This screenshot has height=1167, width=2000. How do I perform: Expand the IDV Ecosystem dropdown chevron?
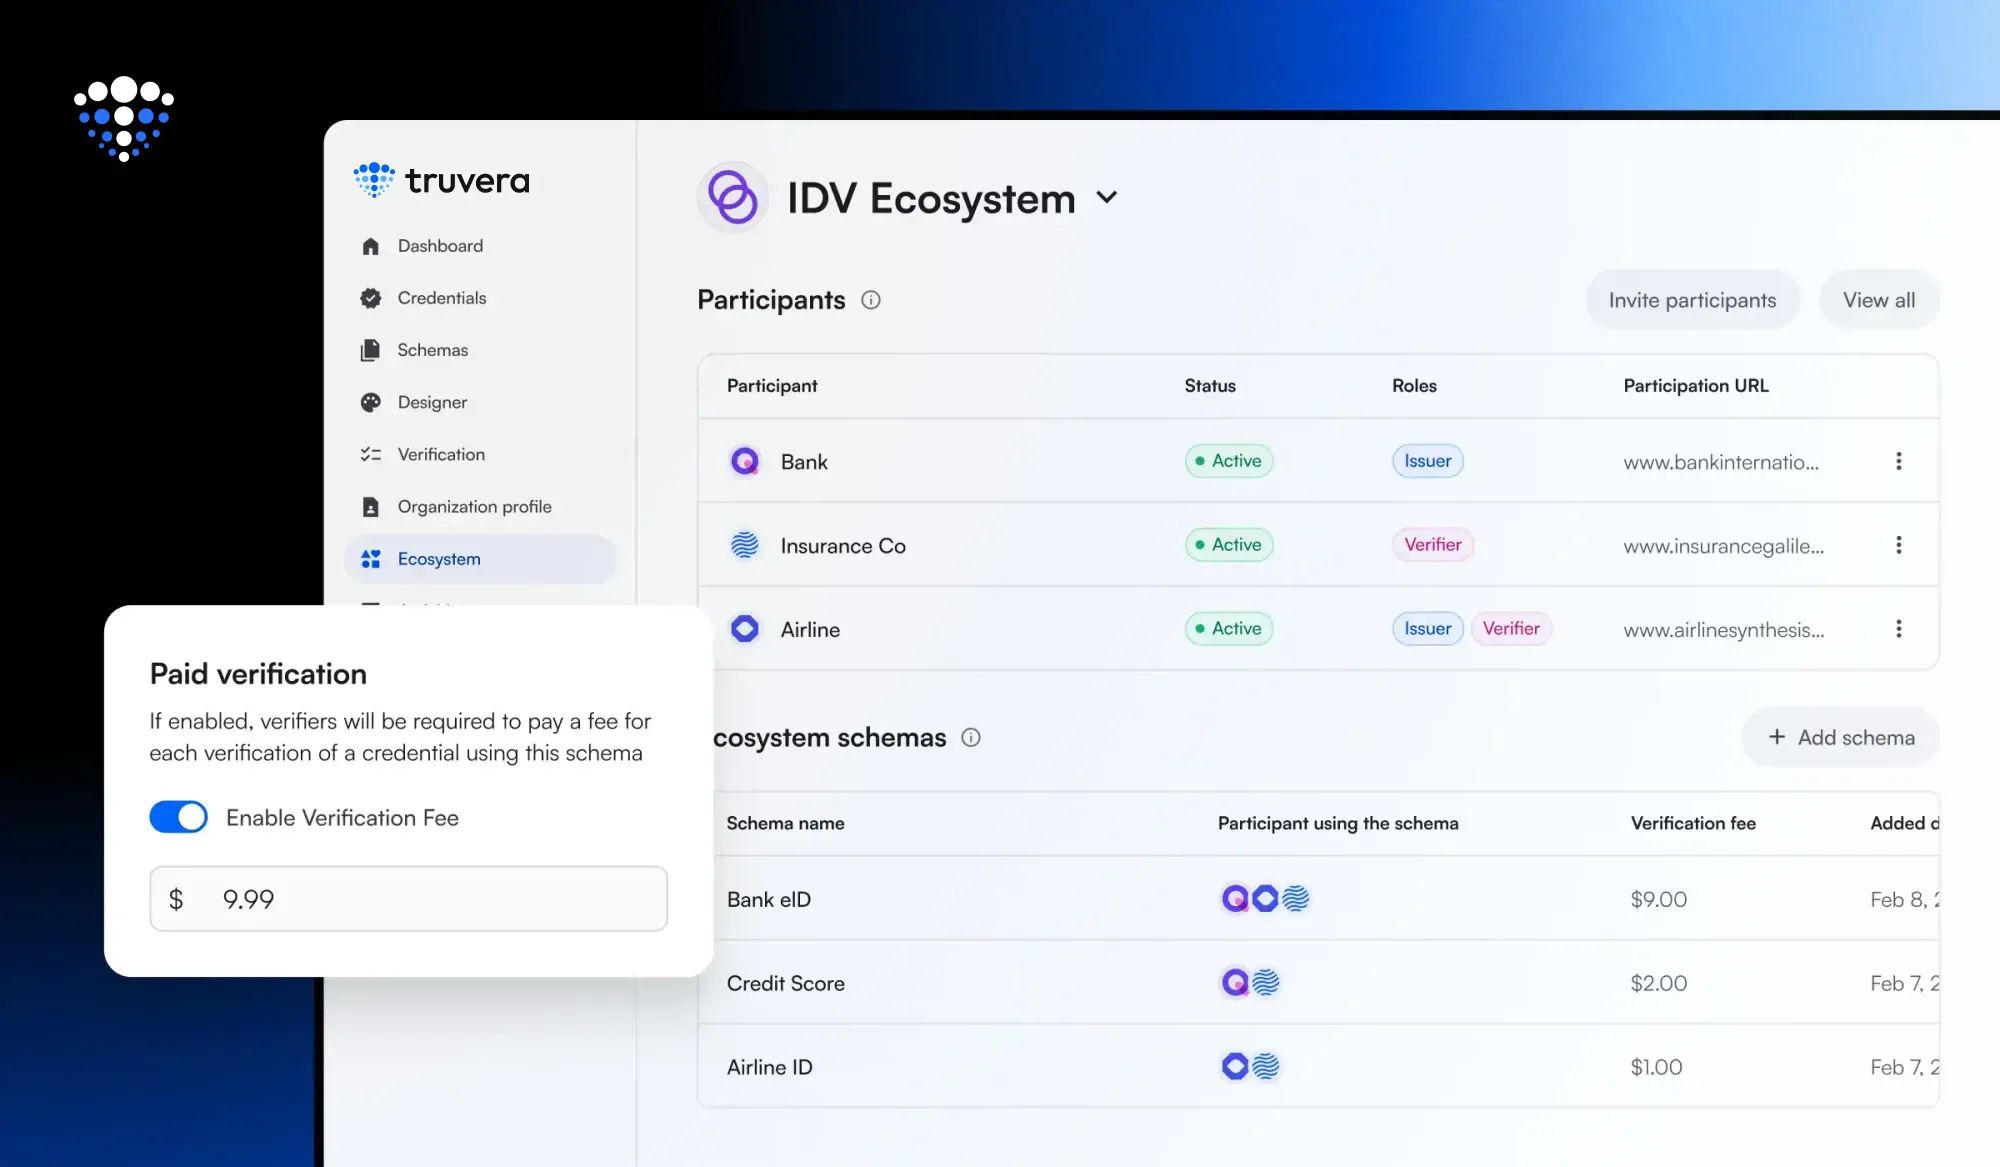[x=1107, y=199]
